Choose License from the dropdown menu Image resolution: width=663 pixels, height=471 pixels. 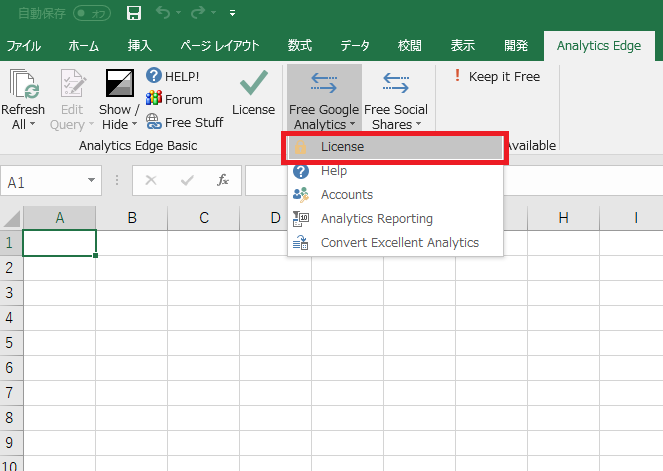(x=395, y=147)
